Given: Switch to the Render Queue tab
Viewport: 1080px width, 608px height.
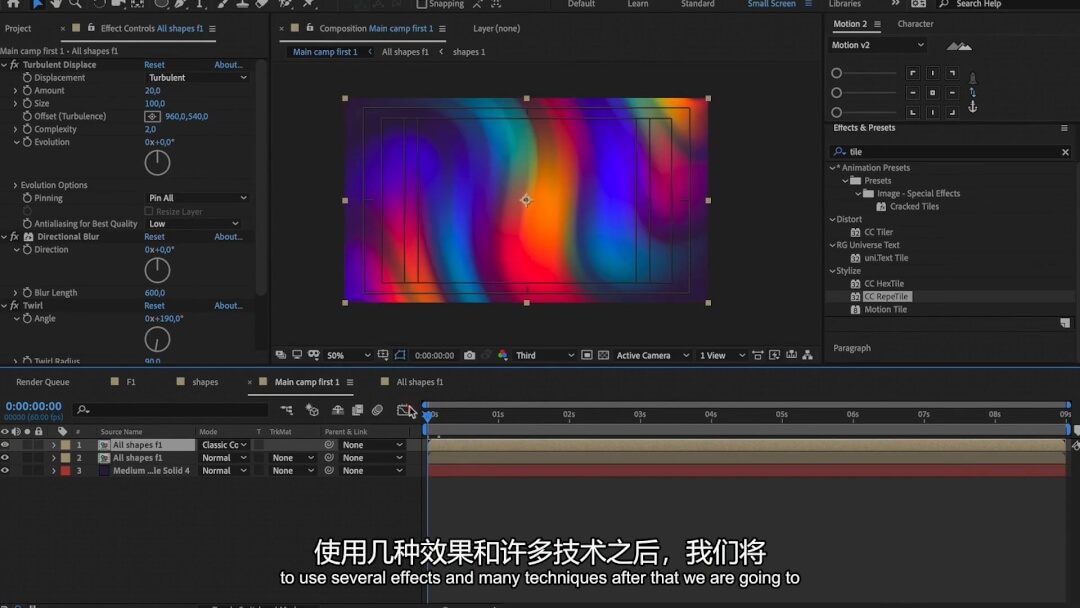Looking at the screenshot, I should [x=43, y=382].
